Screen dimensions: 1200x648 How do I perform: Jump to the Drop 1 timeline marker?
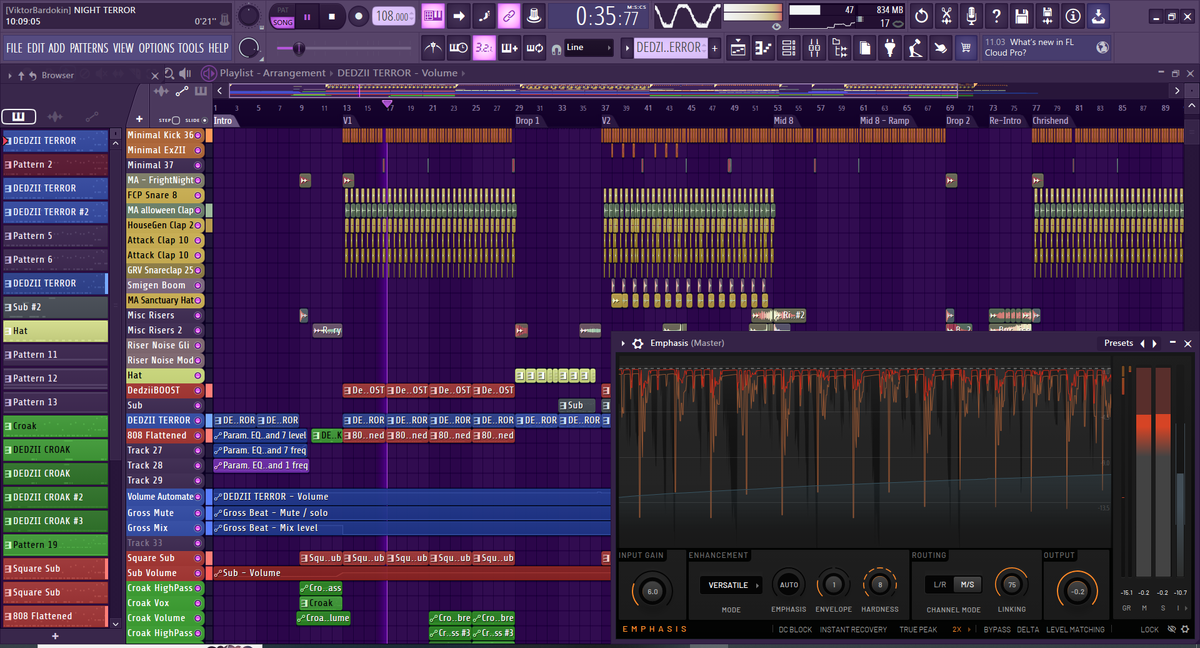(528, 121)
